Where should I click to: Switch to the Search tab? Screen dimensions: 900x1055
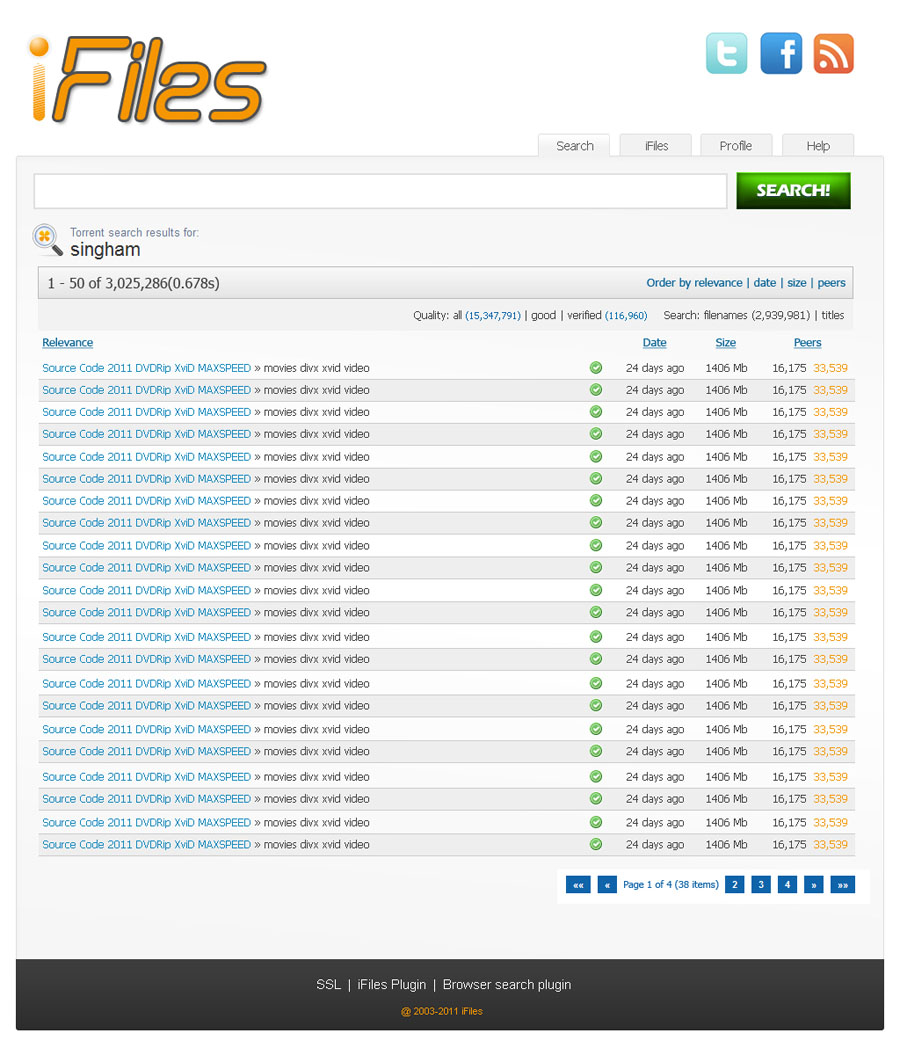point(574,145)
